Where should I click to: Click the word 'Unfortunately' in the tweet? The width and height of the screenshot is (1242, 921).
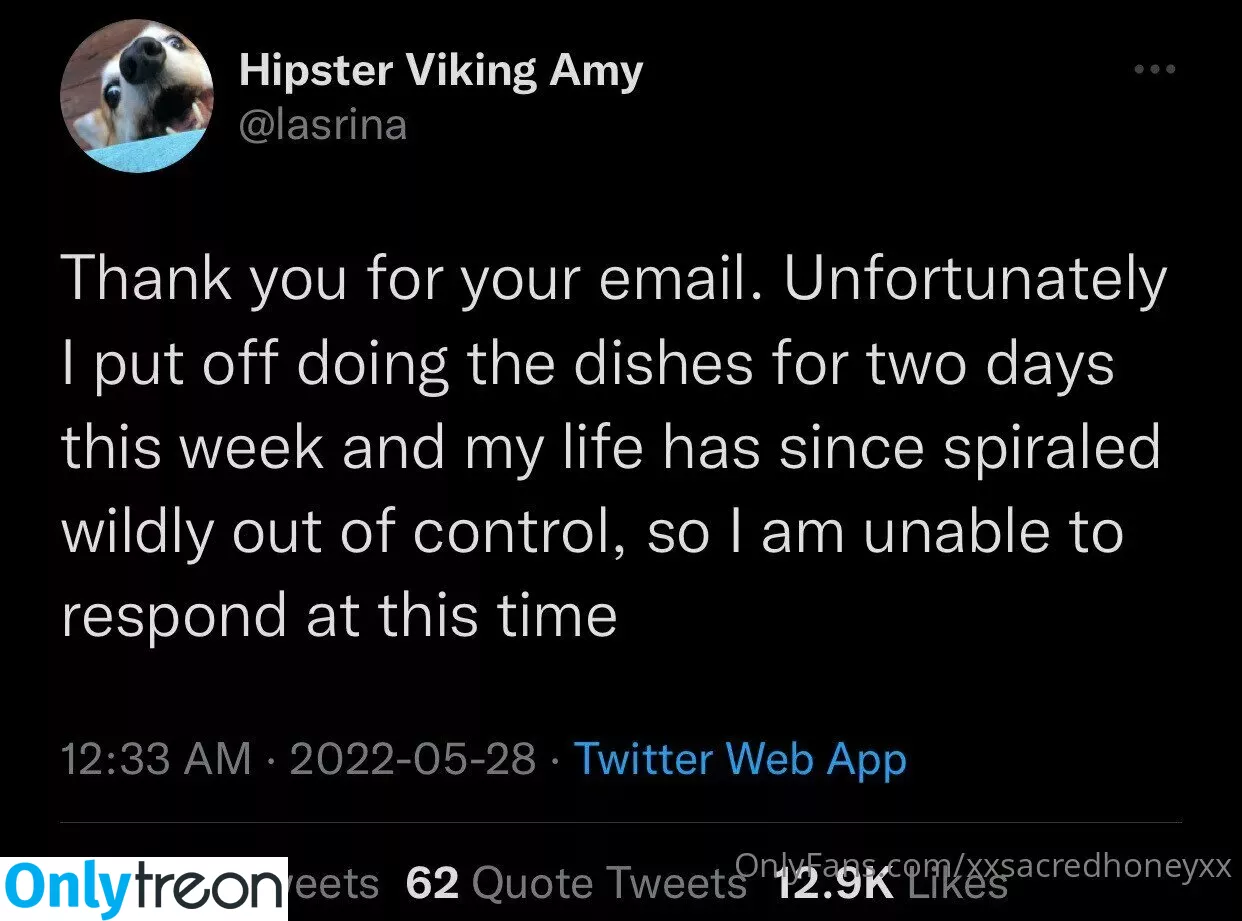(x=975, y=280)
